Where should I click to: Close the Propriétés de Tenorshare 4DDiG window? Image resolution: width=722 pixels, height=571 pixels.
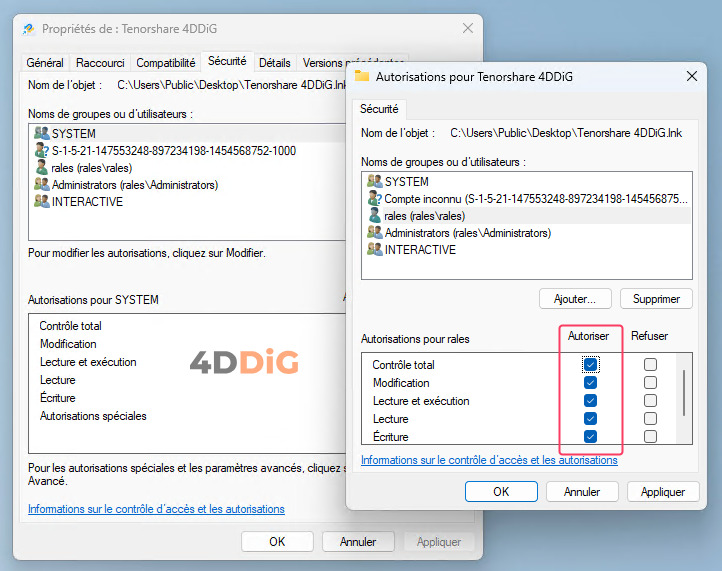point(468,29)
